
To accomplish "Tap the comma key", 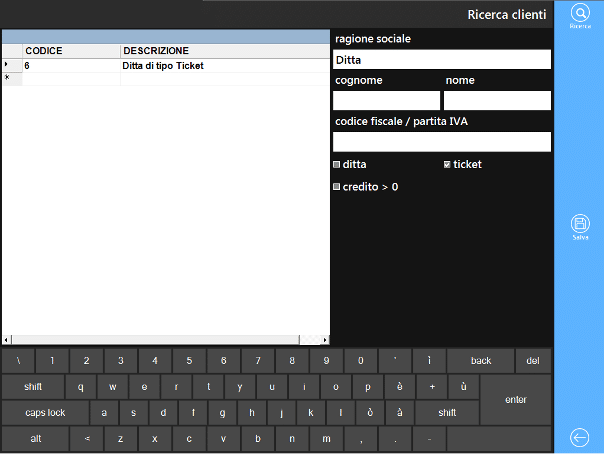I will point(361,439).
